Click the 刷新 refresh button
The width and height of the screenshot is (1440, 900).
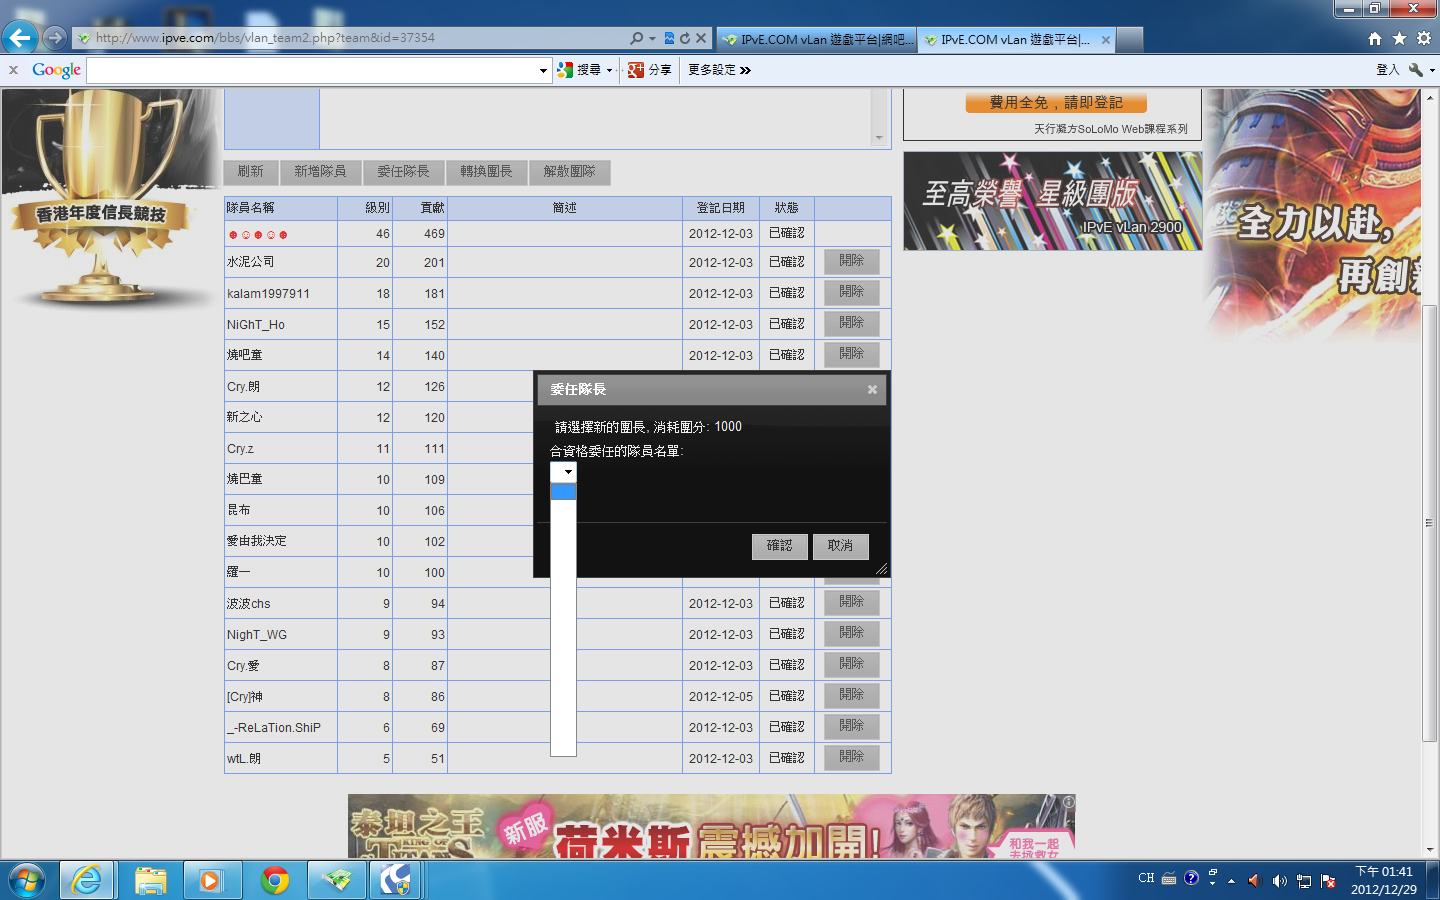pos(251,172)
